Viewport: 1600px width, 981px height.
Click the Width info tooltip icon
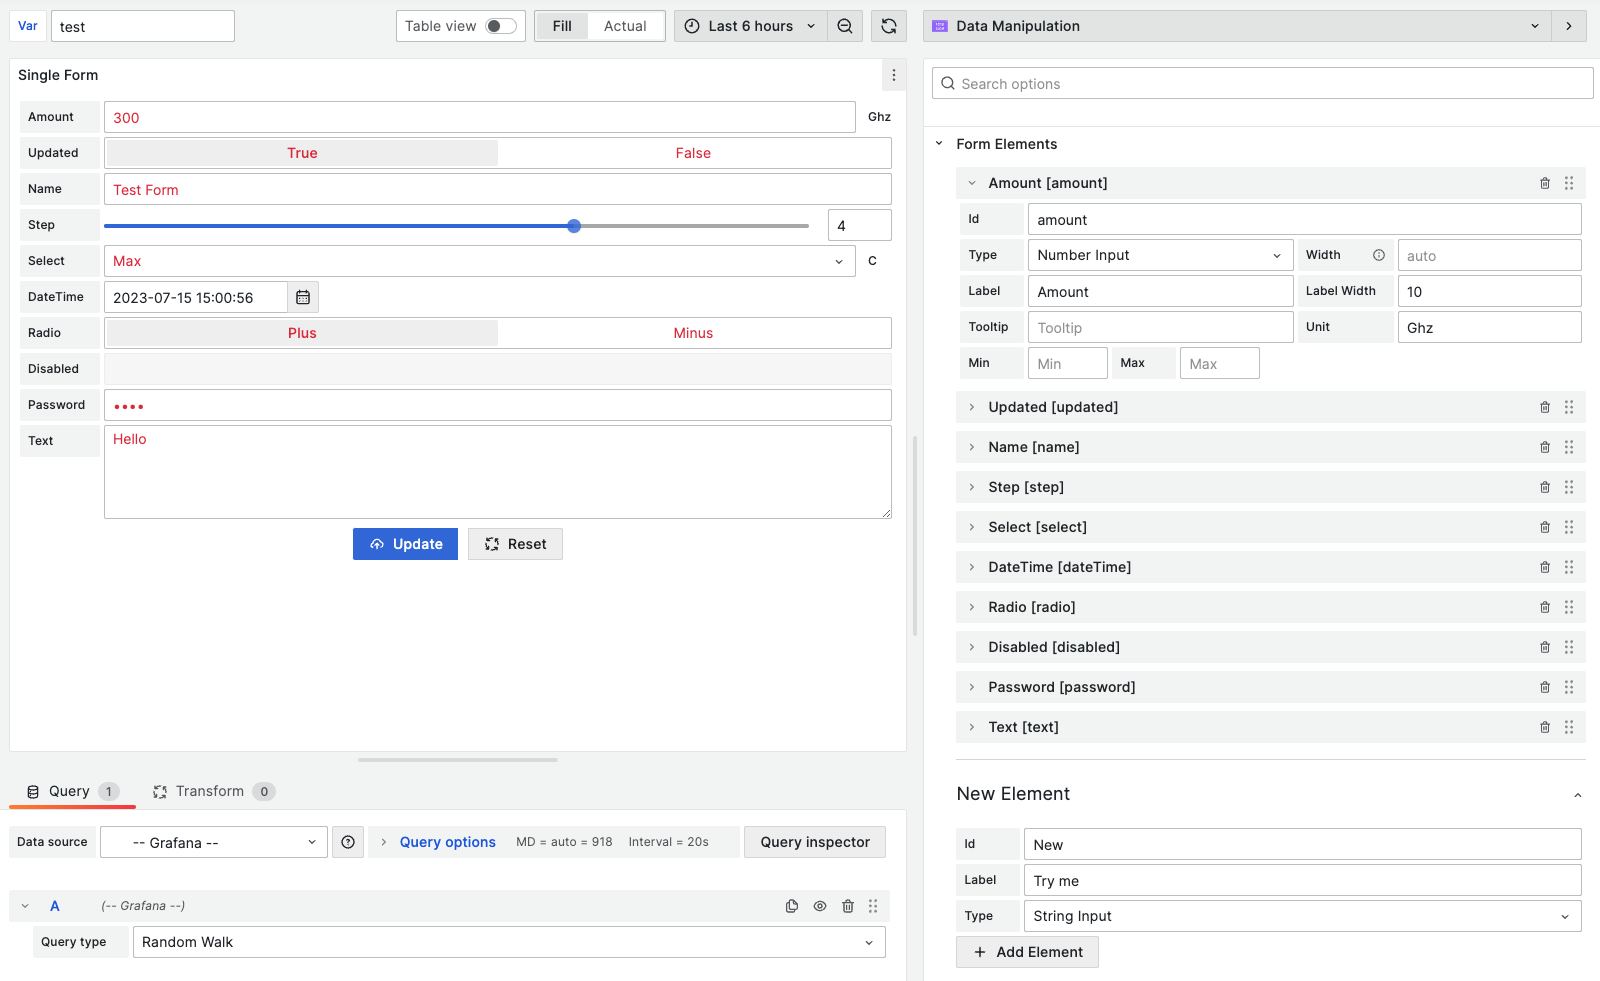(1379, 255)
